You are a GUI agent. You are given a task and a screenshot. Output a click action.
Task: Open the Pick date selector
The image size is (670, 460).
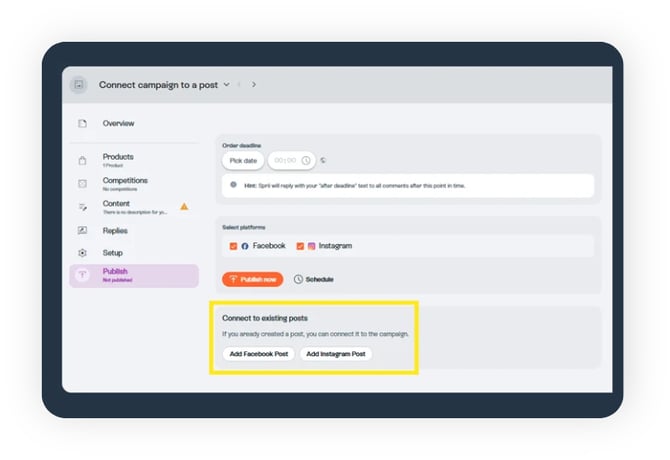[243, 160]
